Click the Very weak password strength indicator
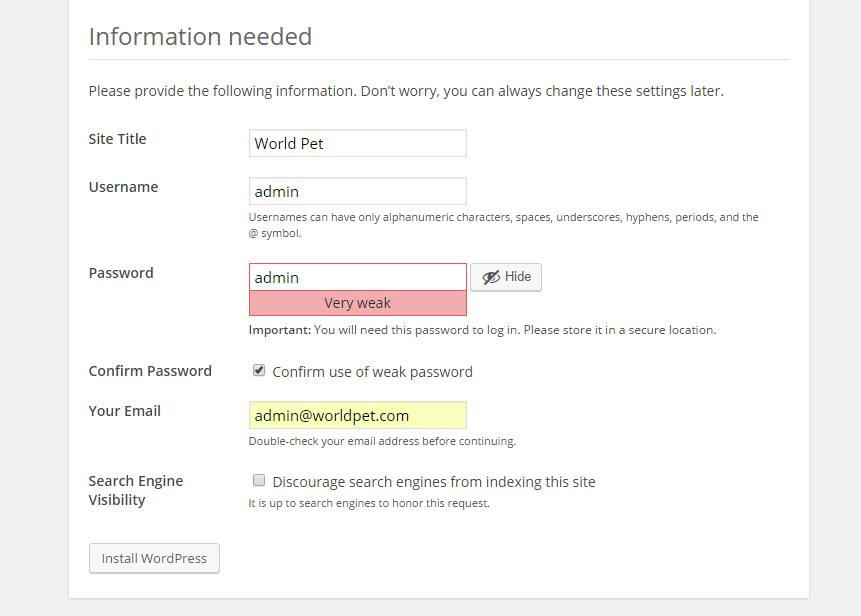The width and height of the screenshot is (861, 616). 357,303
